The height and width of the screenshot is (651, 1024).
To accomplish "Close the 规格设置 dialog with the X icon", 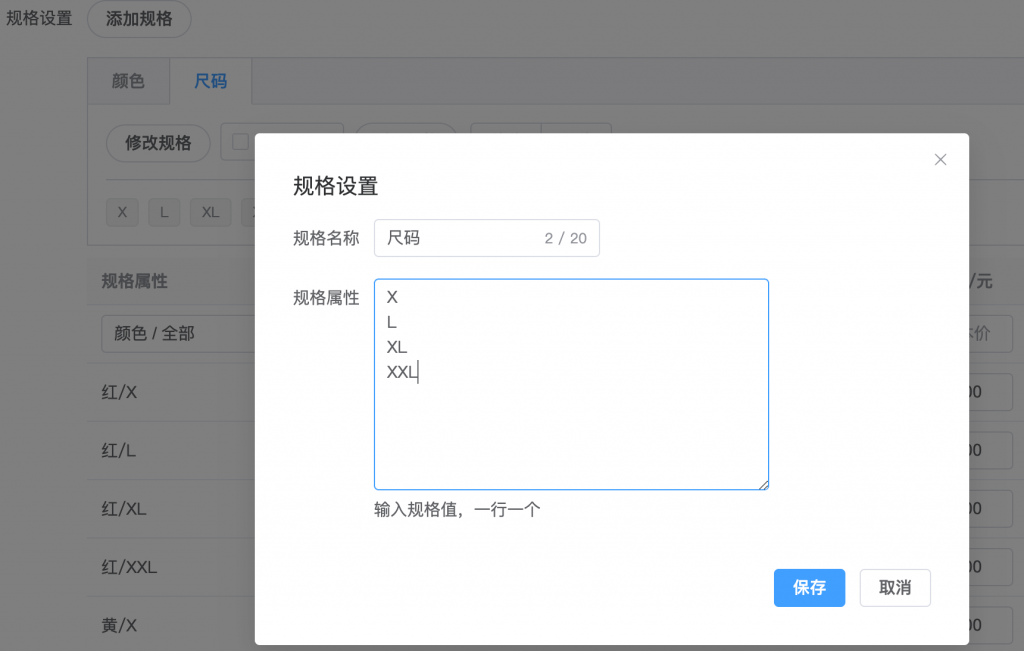I will click(x=940, y=159).
